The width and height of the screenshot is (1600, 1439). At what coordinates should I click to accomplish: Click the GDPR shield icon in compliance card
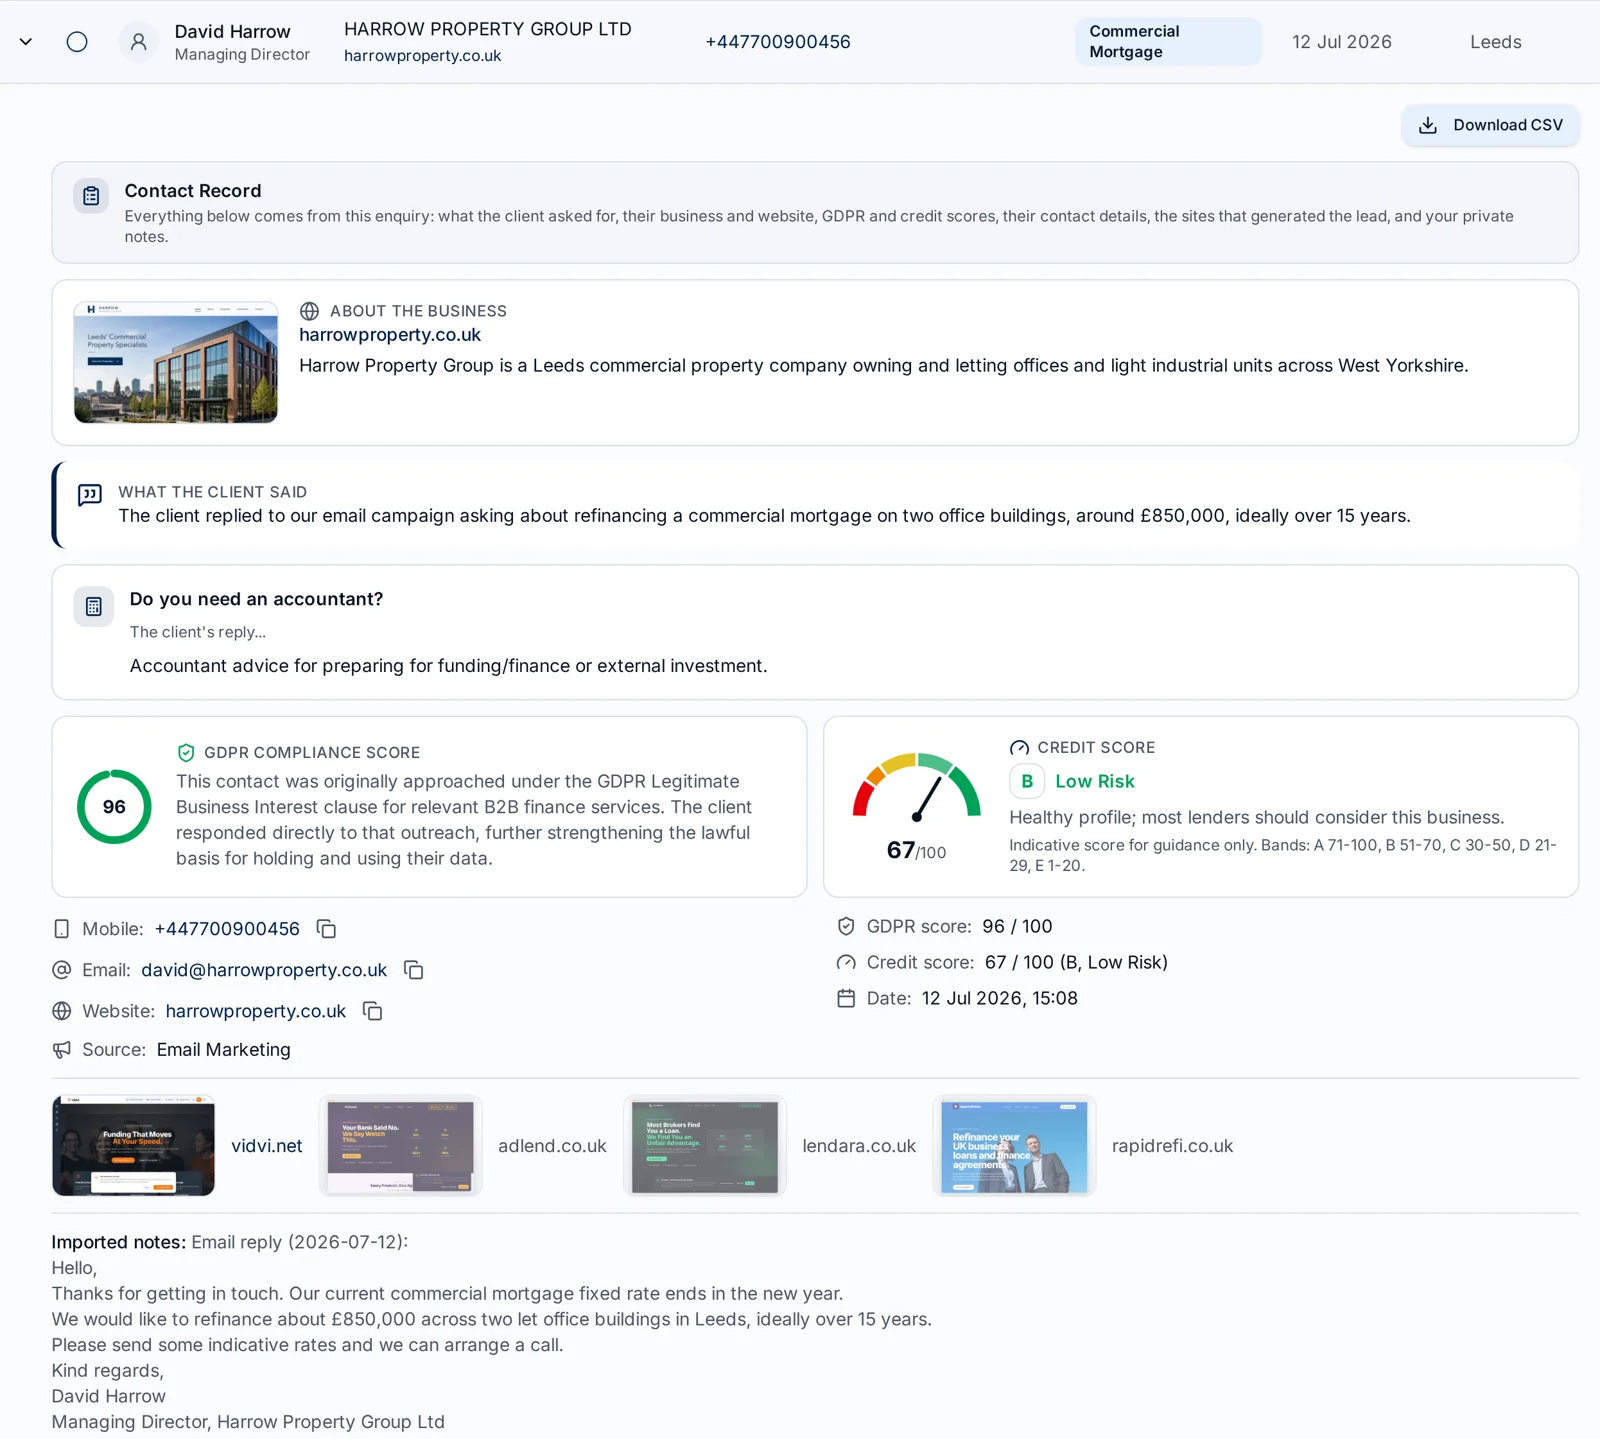point(186,753)
